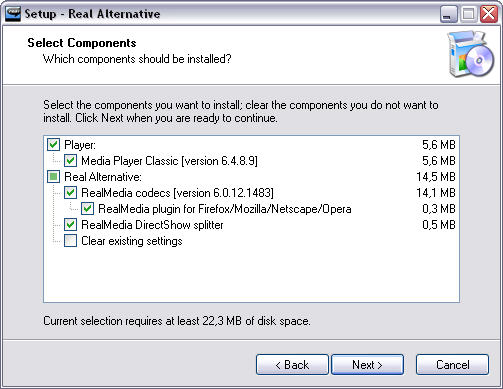The width and height of the screenshot is (503, 389).
Task: Select the 'Real Alternative:' row label
Action: point(103,177)
